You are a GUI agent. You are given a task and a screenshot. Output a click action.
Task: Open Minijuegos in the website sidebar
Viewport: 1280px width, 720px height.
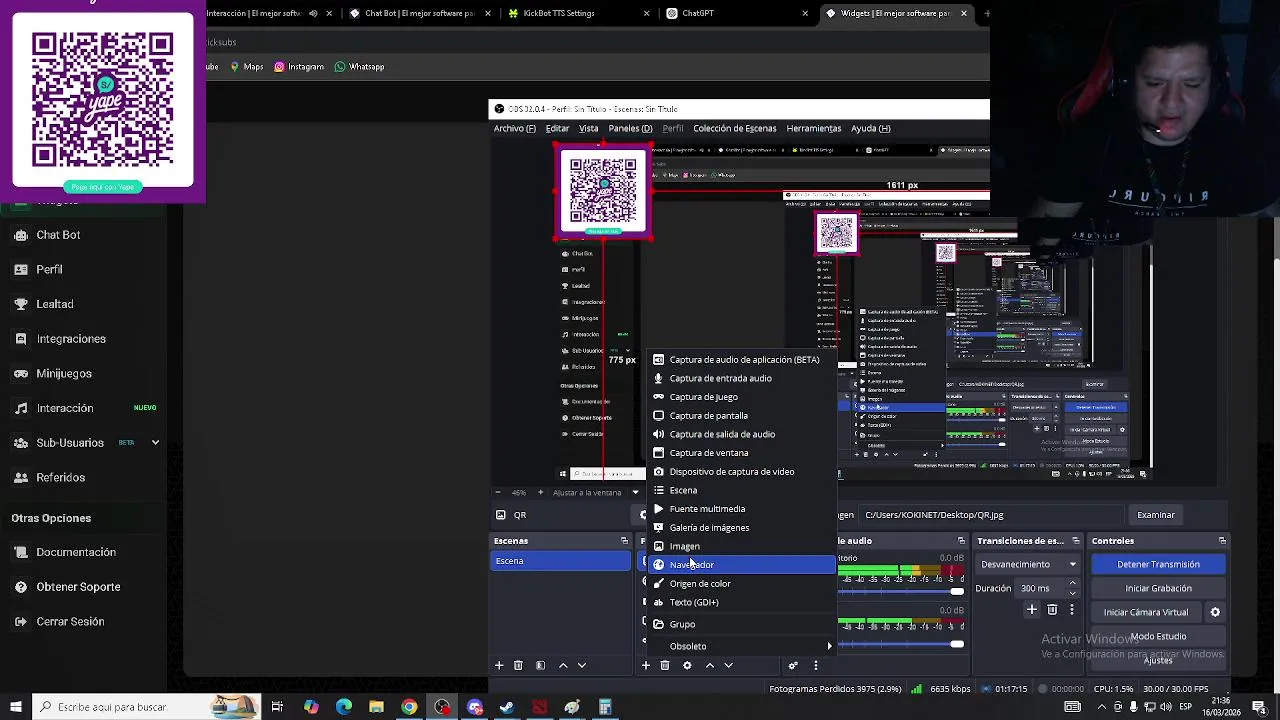(x=64, y=374)
